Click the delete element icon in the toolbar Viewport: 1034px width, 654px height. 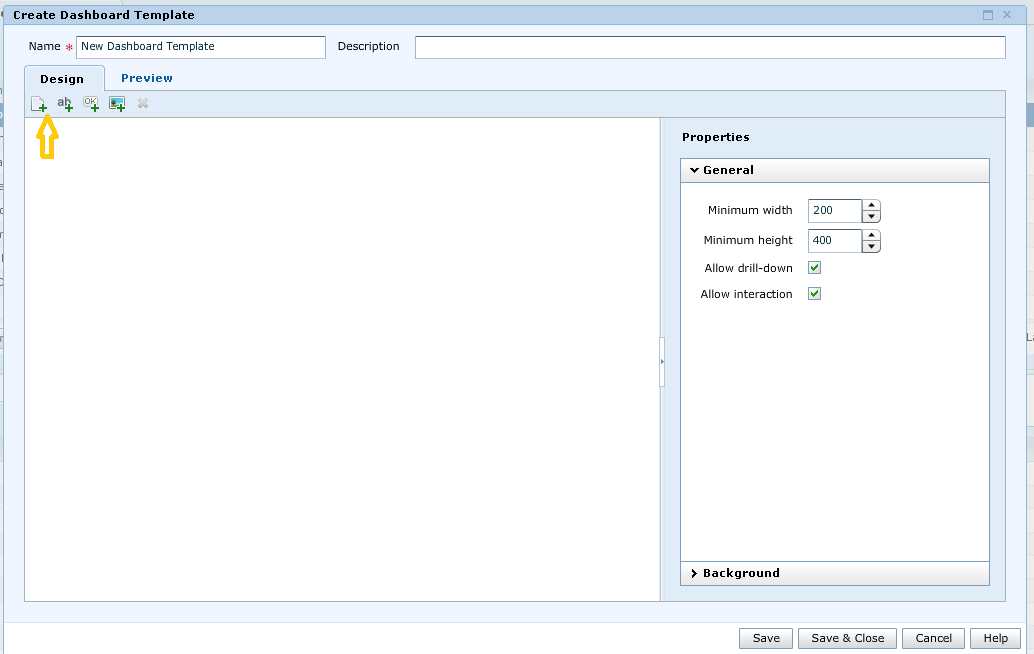tap(142, 103)
